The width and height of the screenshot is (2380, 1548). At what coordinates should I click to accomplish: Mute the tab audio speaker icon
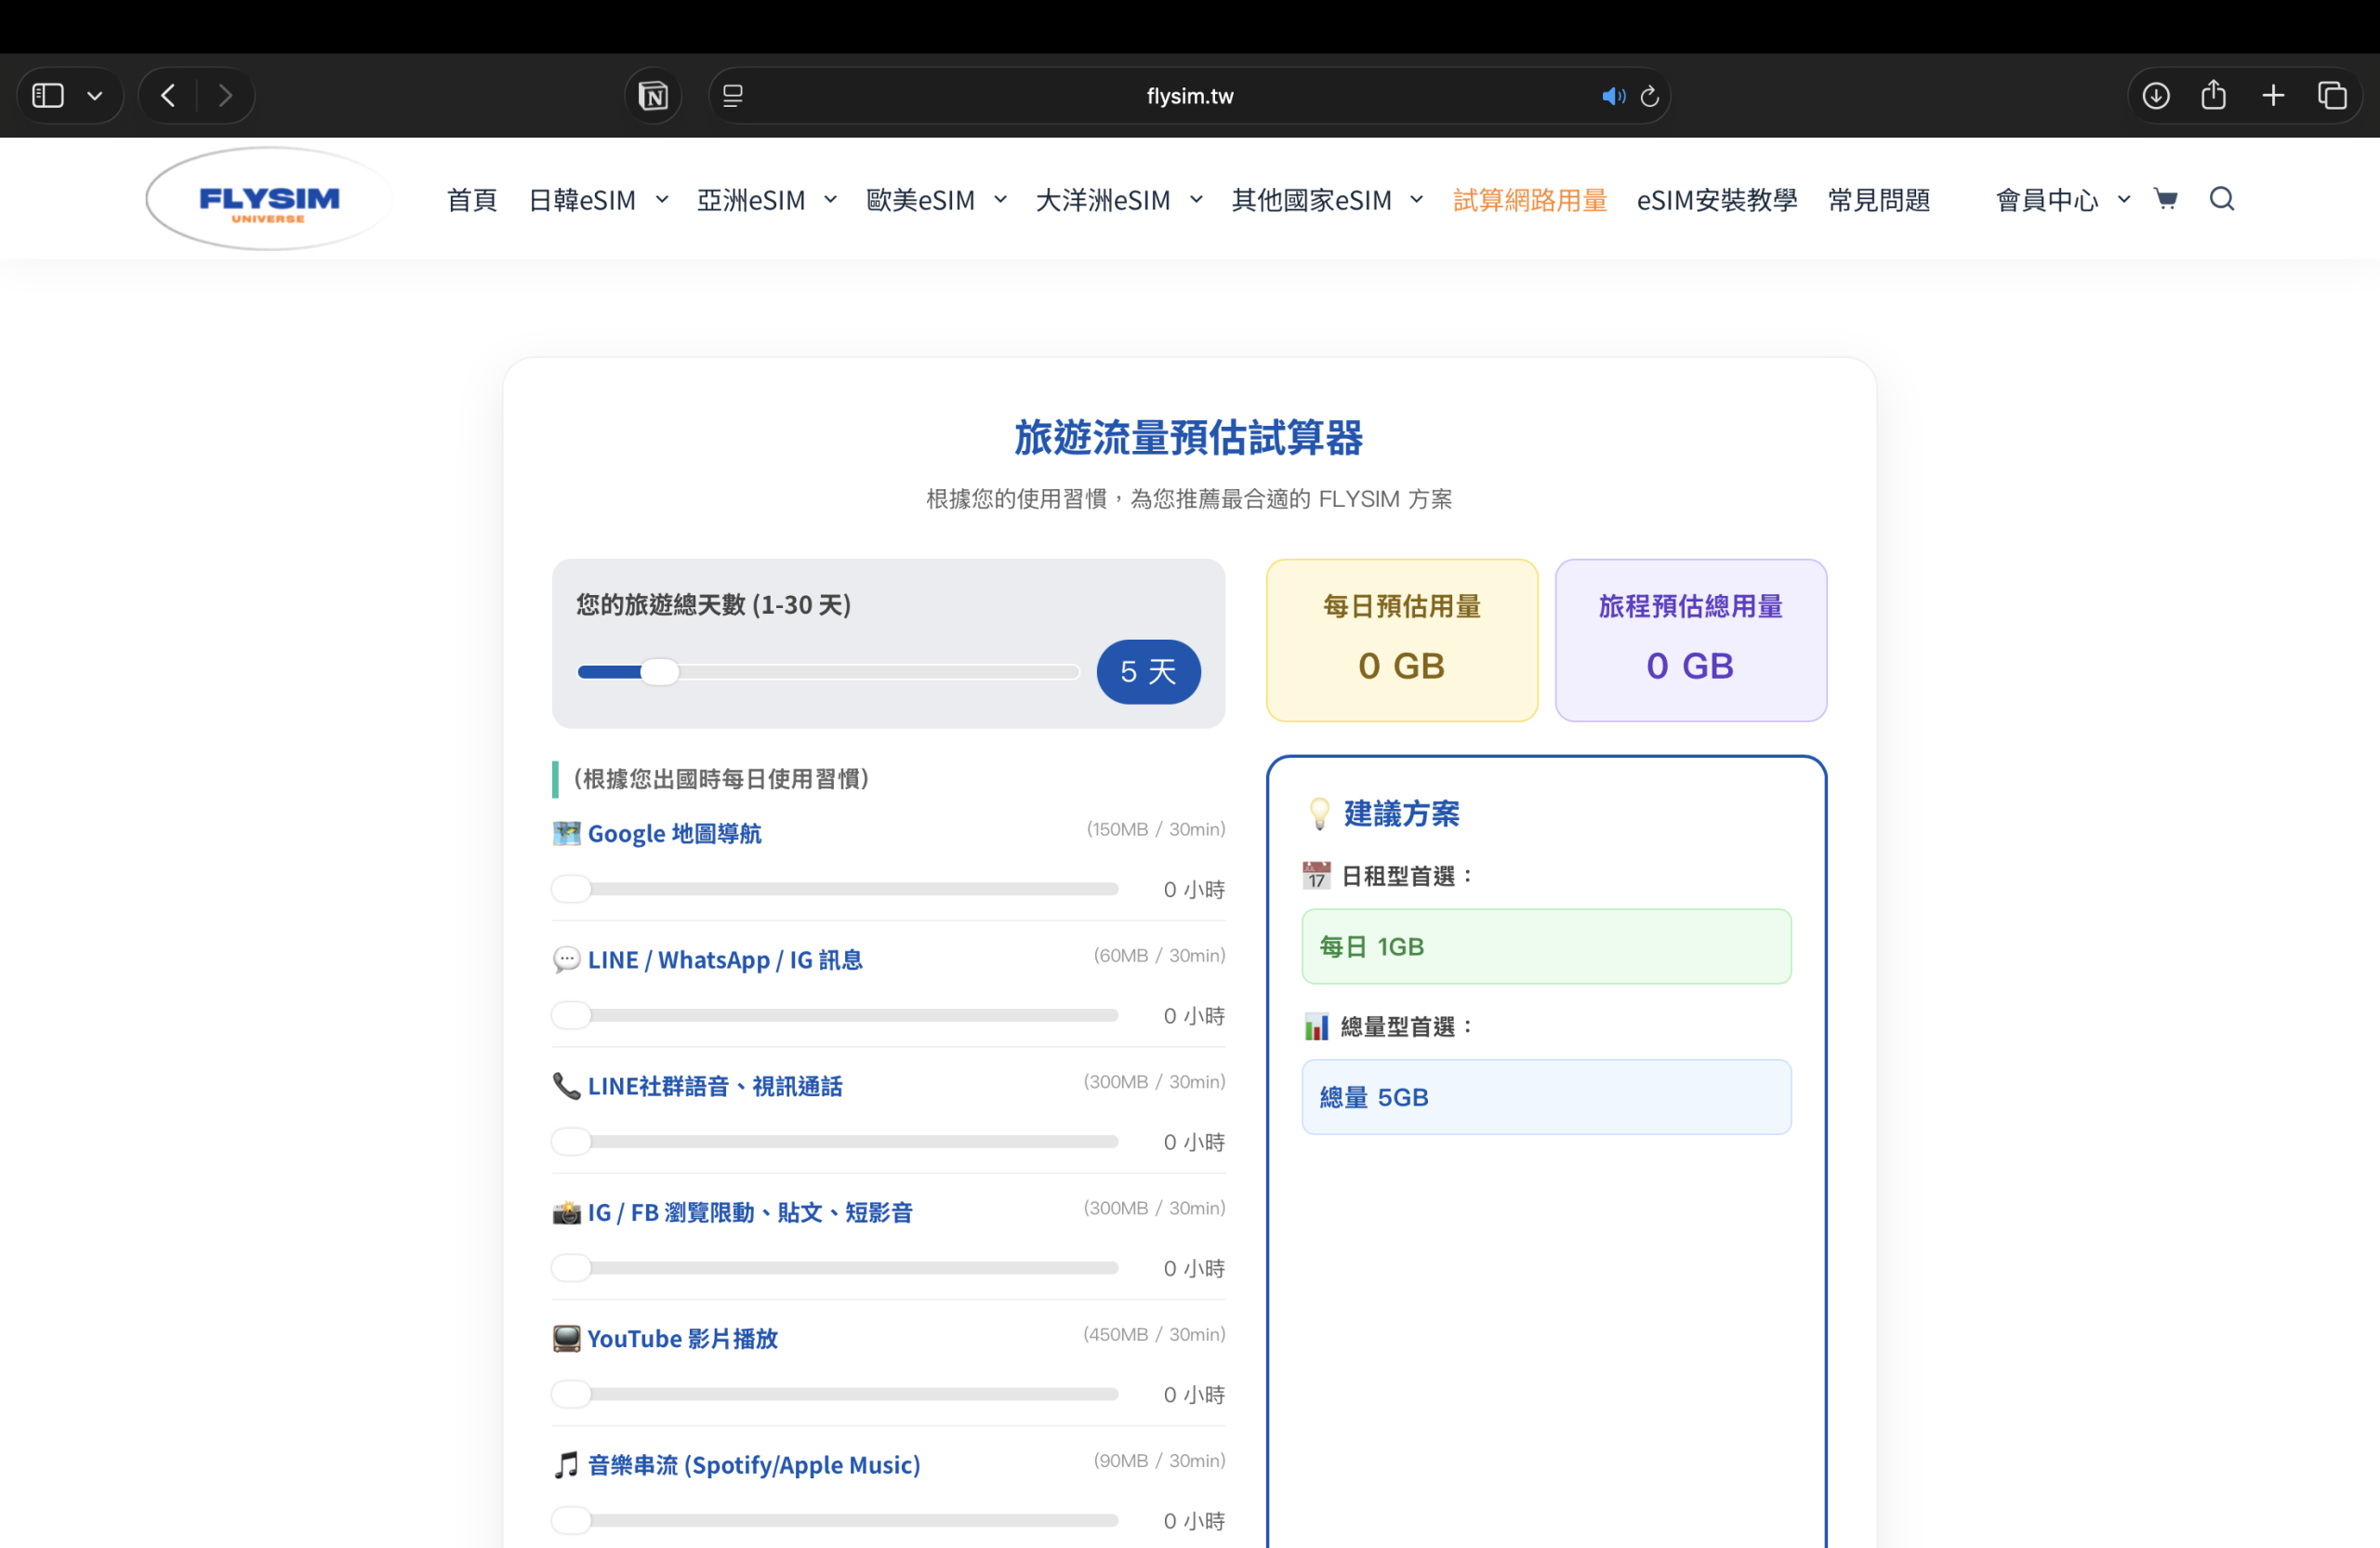click(1612, 96)
